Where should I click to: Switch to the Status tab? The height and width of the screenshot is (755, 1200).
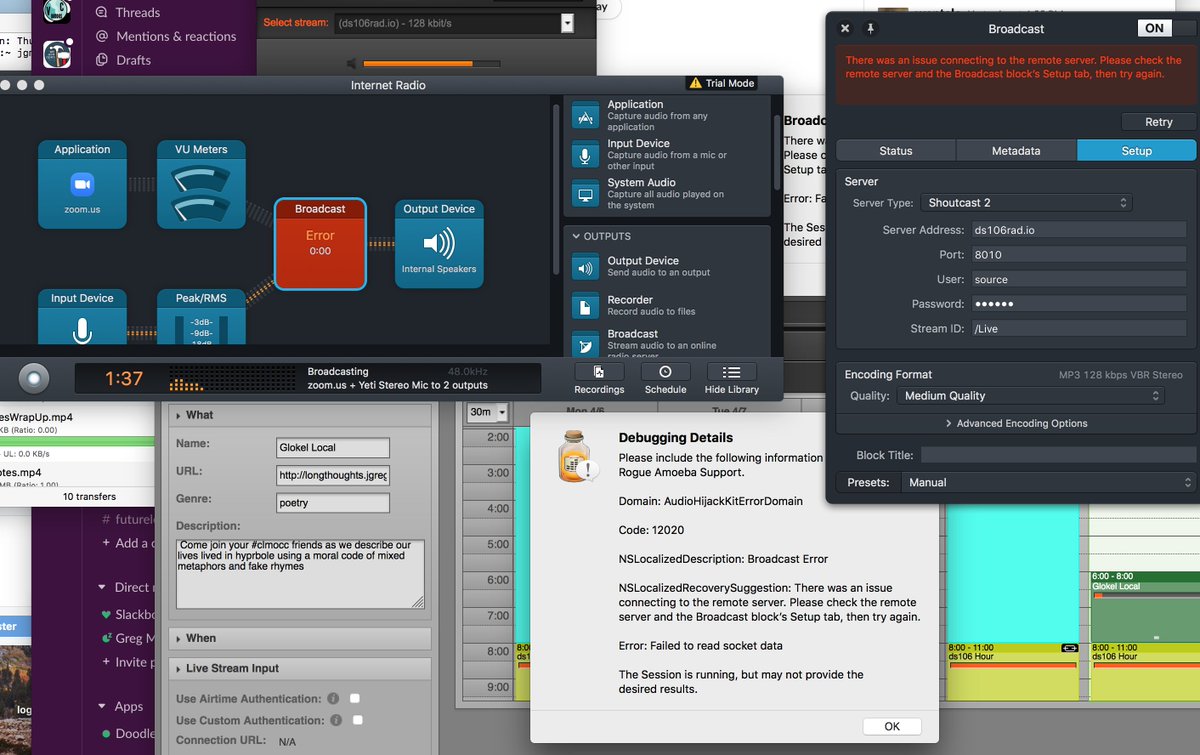[896, 151]
